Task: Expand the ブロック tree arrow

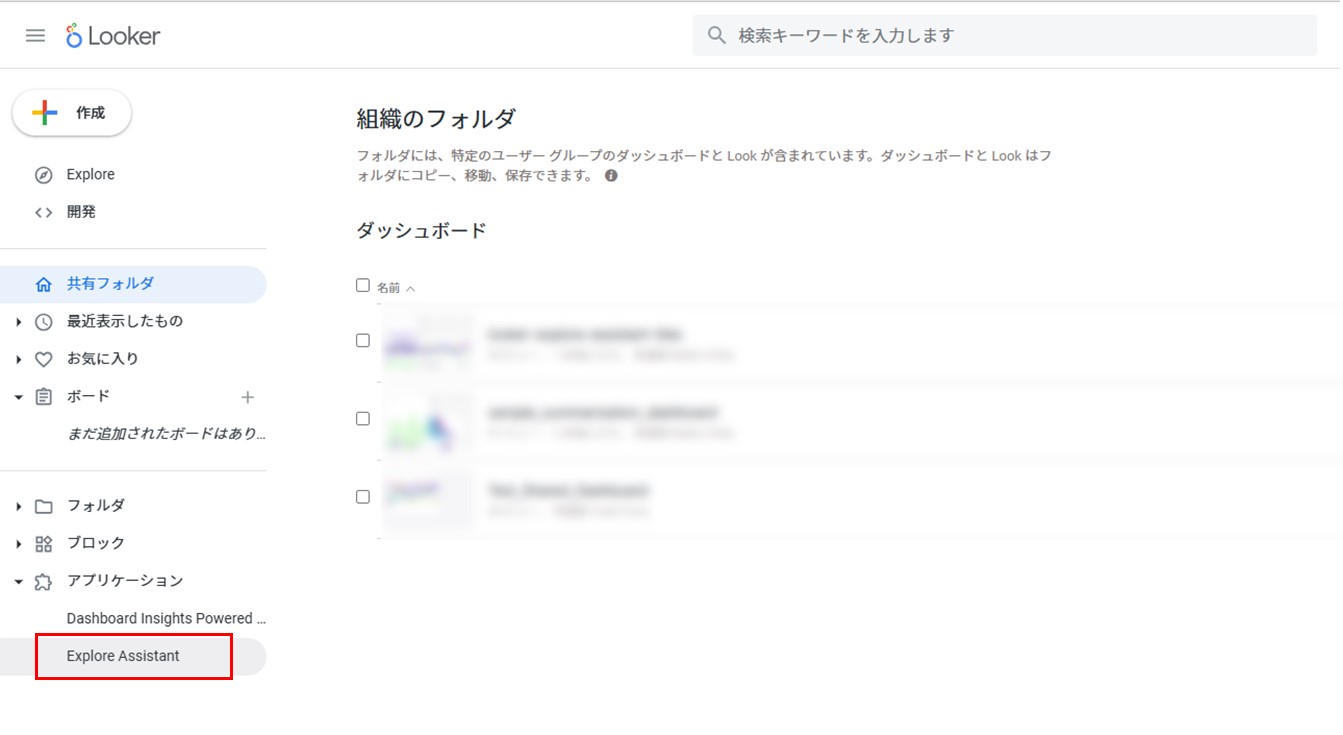Action: pos(18,544)
